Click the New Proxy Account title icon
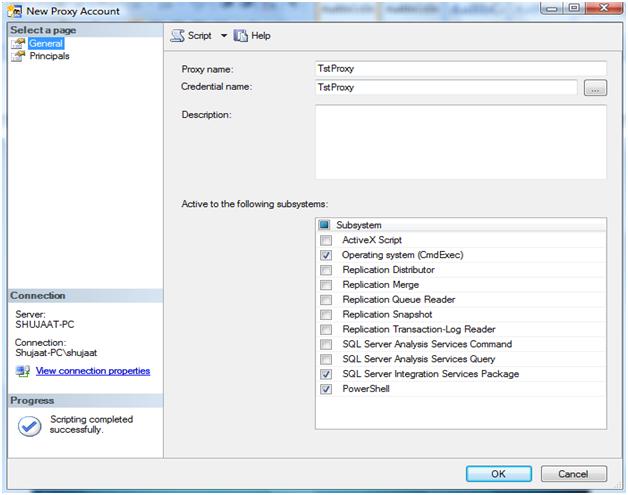The image size is (628, 495). coord(12,11)
